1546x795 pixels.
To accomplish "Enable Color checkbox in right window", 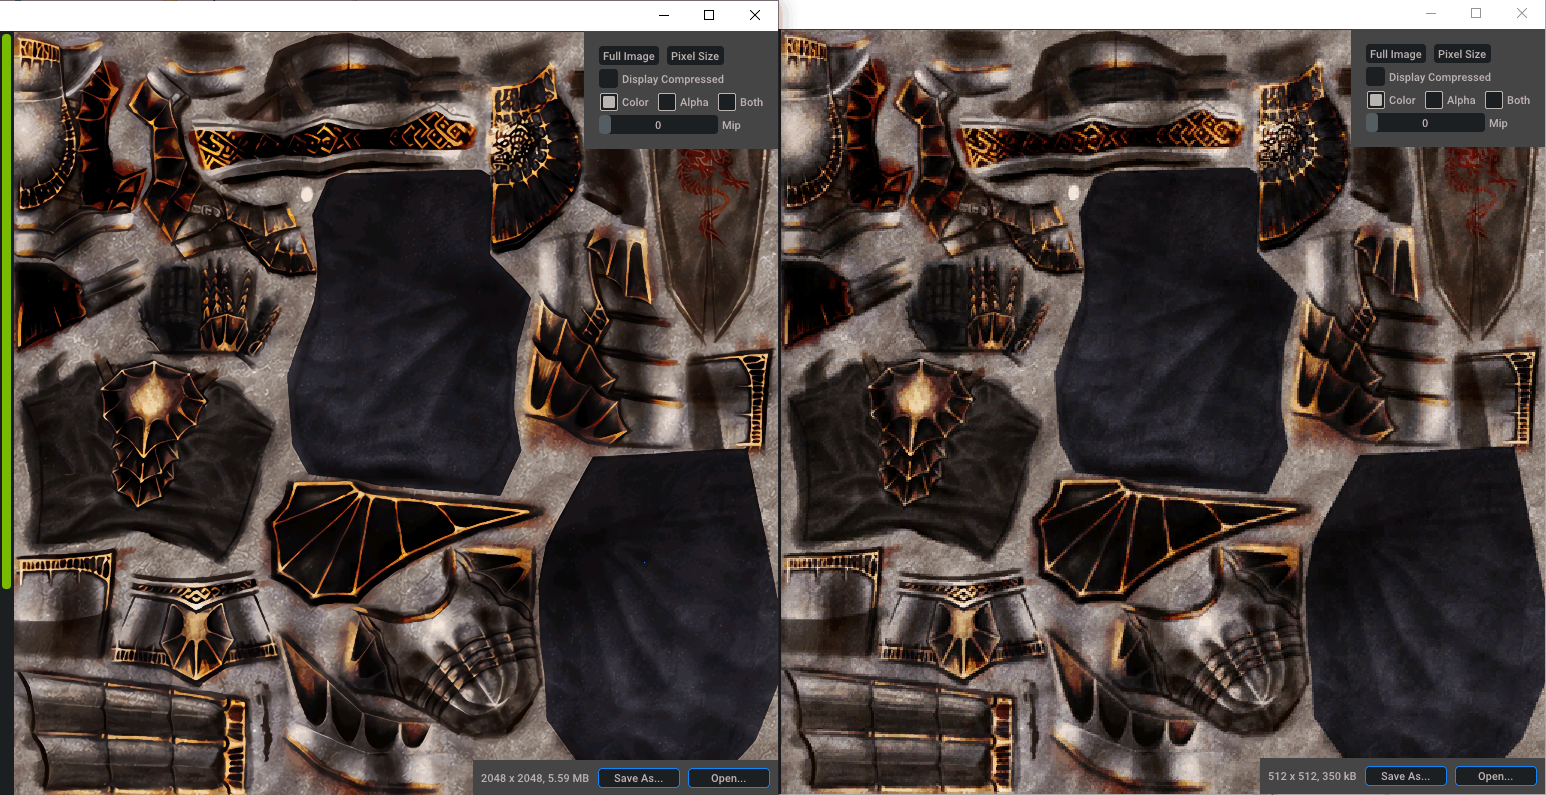I will click(1376, 100).
